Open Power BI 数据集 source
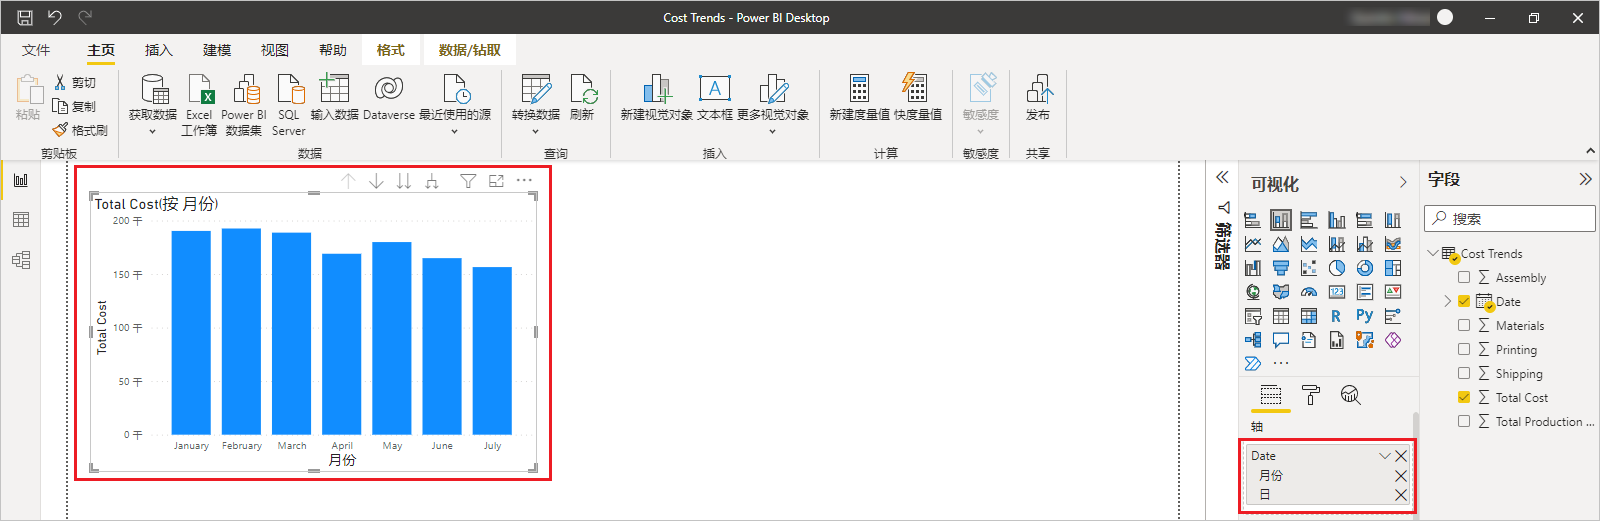The width and height of the screenshot is (1600, 521). [x=244, y=105]
